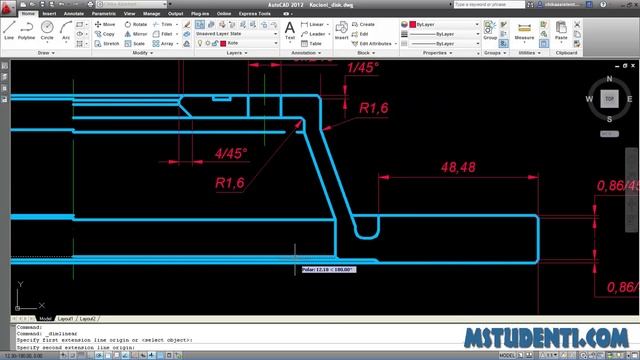
Task: Activate the Array command
Action: (x=163, y=43)
